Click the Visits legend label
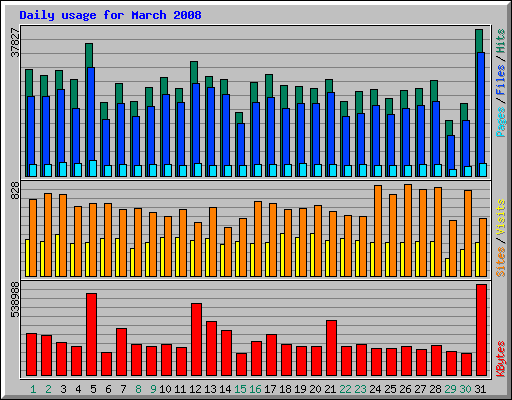 click(501, 217)
